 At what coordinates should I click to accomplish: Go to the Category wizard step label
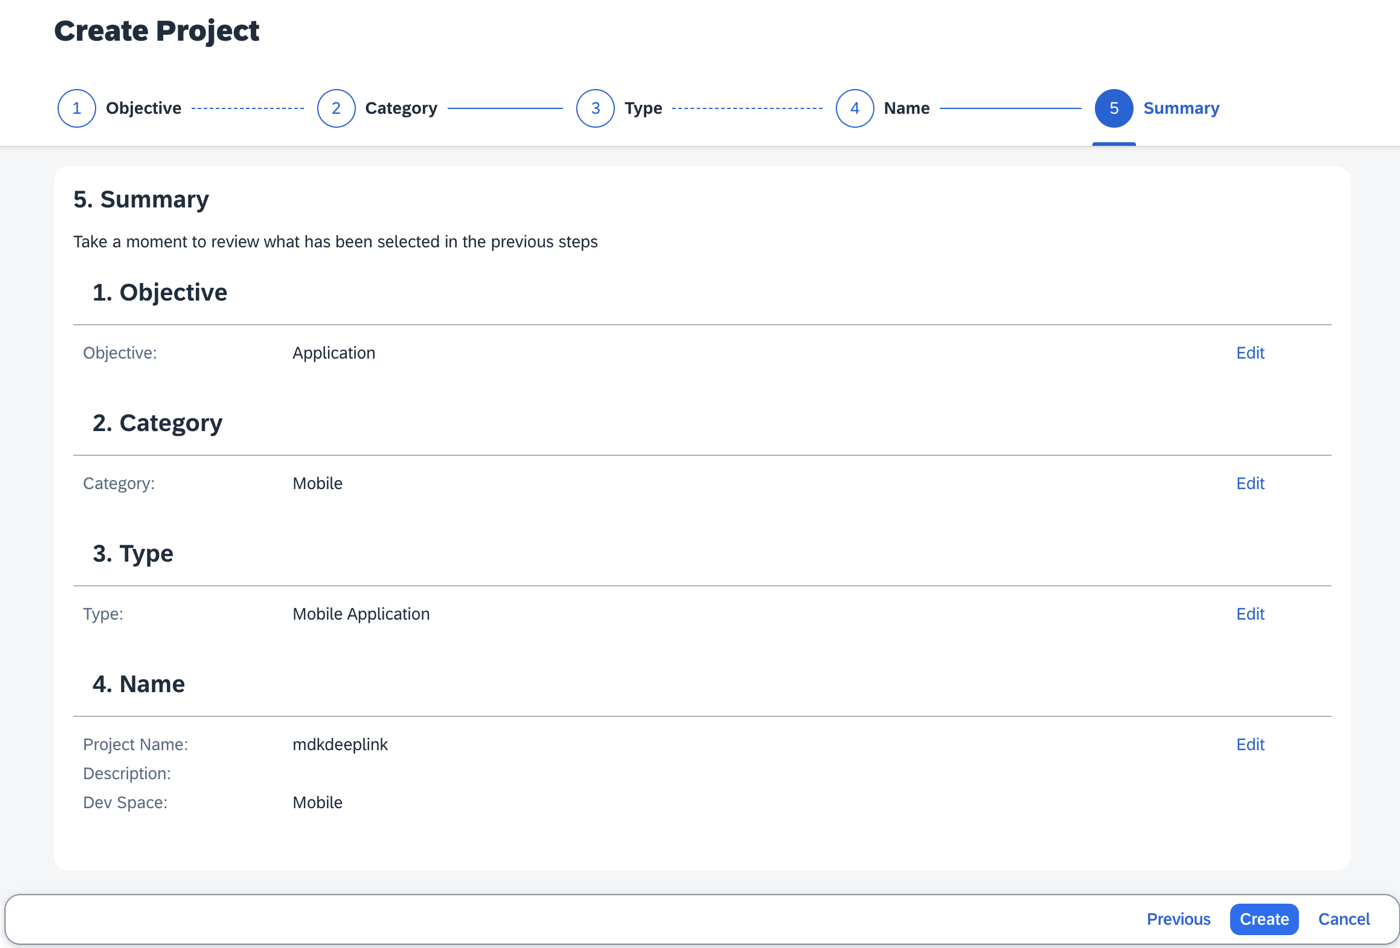point(401,108)
